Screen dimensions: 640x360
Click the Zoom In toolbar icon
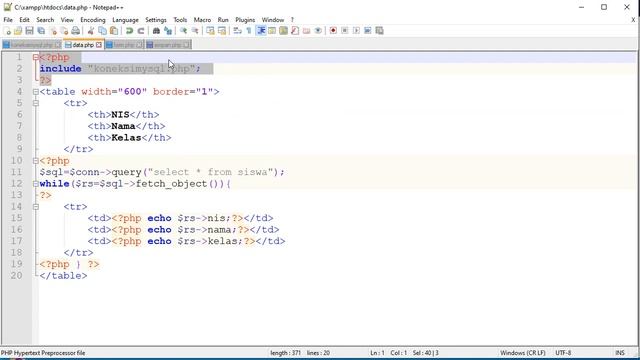click(183, 31)
